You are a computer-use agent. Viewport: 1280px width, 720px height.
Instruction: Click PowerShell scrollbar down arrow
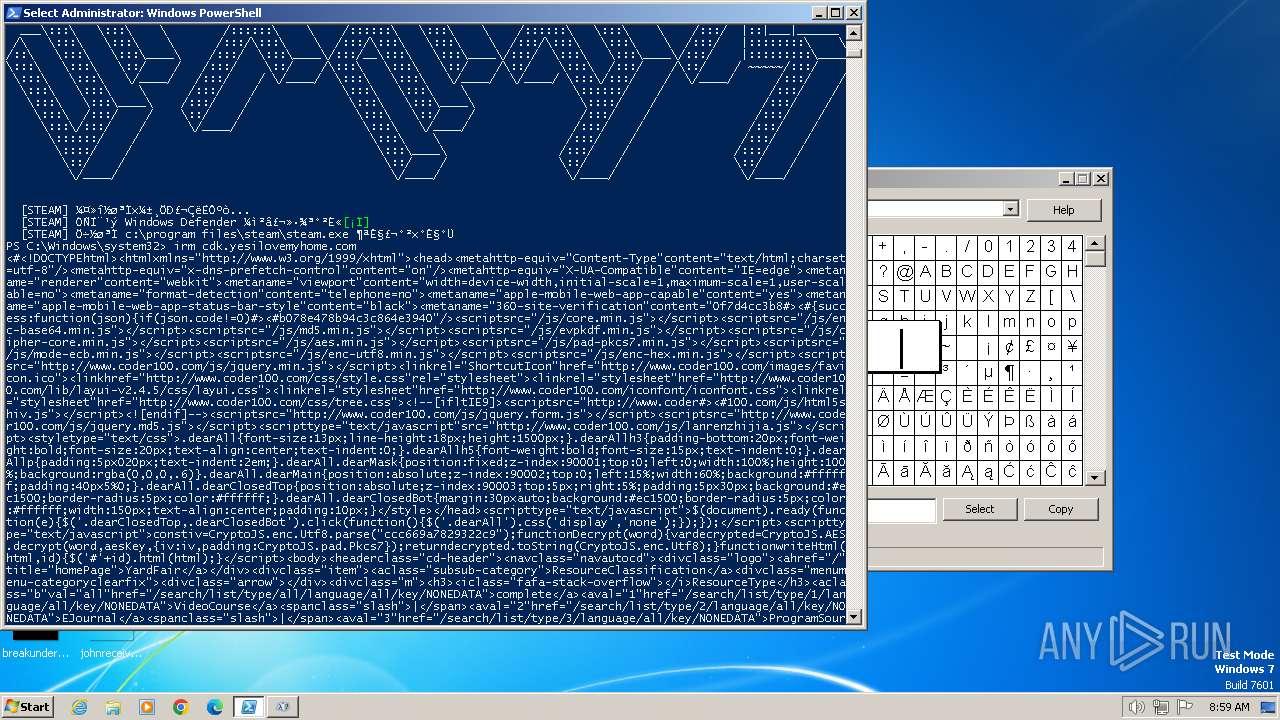point(853,617)
